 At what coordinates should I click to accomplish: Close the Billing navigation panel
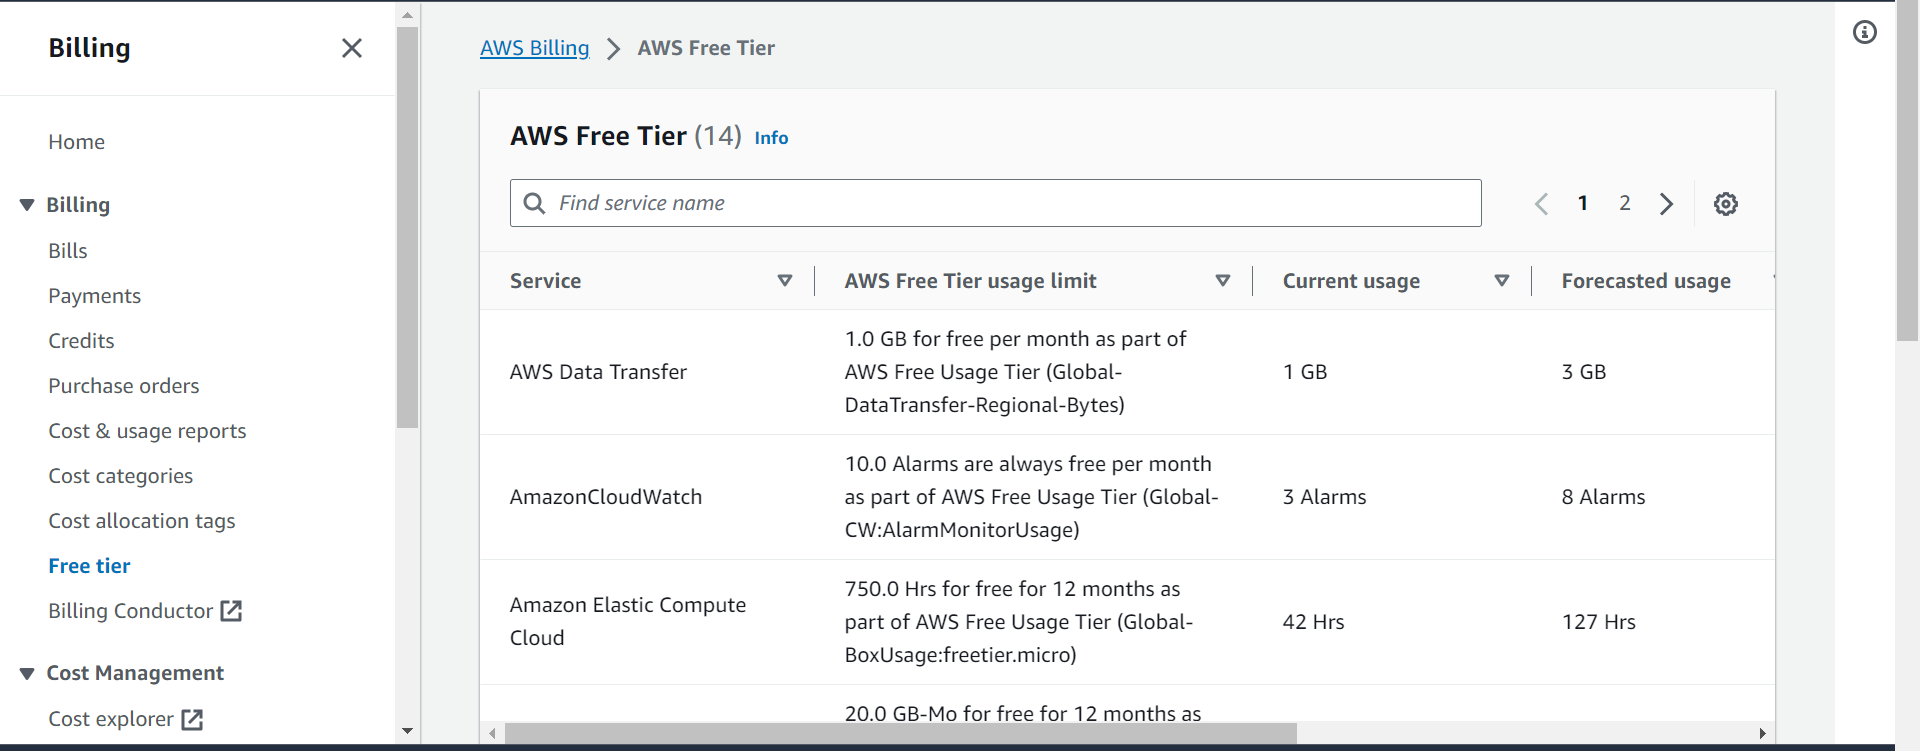click(x=352, y=48)
